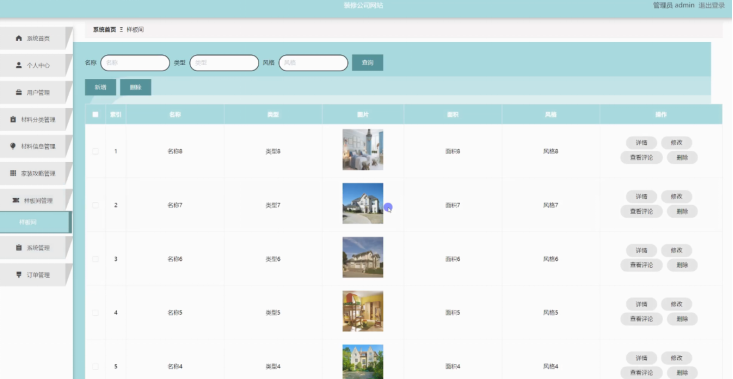Click 修改 for row 名称4
The height and width of the screenshot is (379, 733).
[x=676, y=358]
